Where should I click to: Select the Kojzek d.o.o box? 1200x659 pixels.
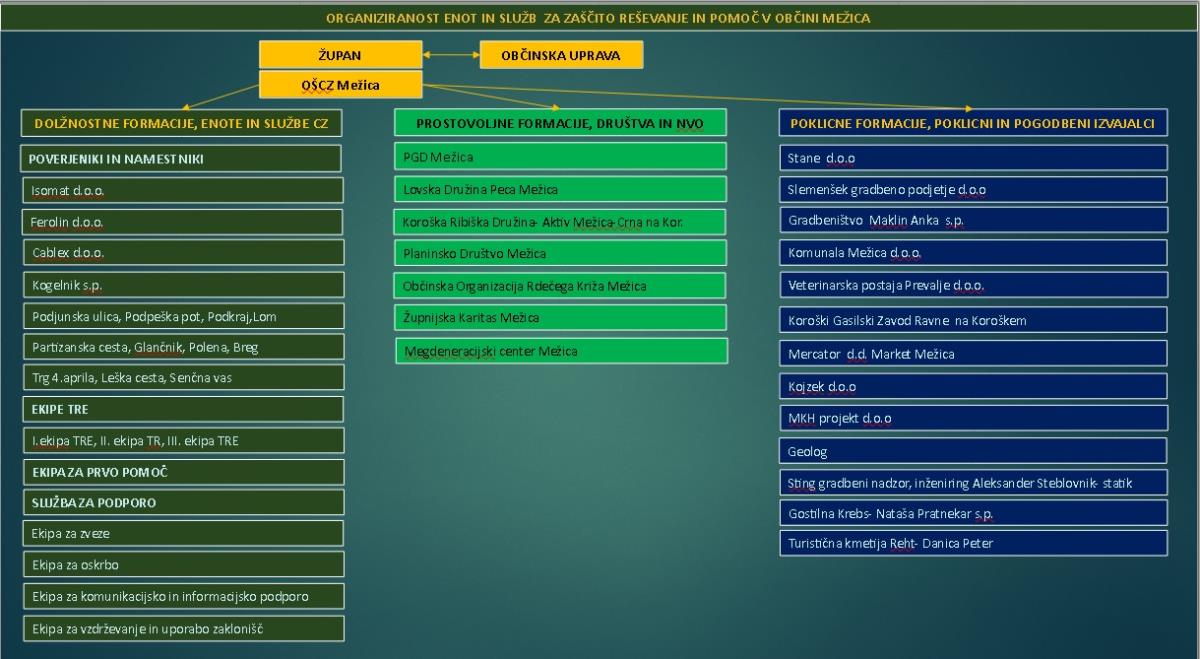coord(973,386)
